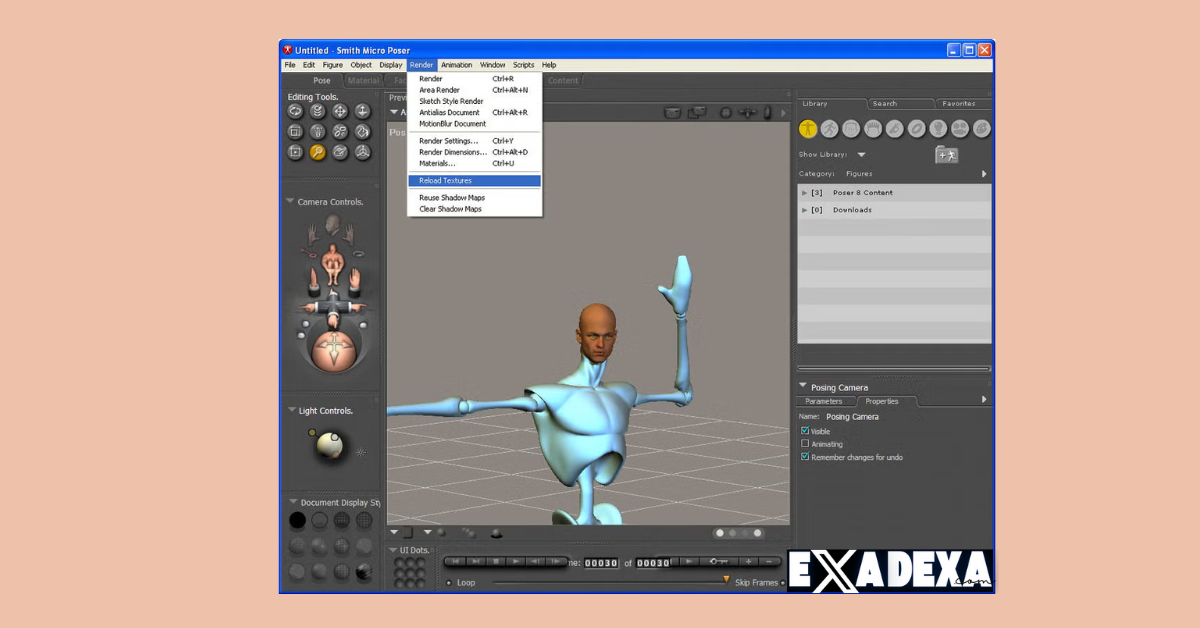Open the Figures library category icon
1200x628 pixels.
point(808,128)
